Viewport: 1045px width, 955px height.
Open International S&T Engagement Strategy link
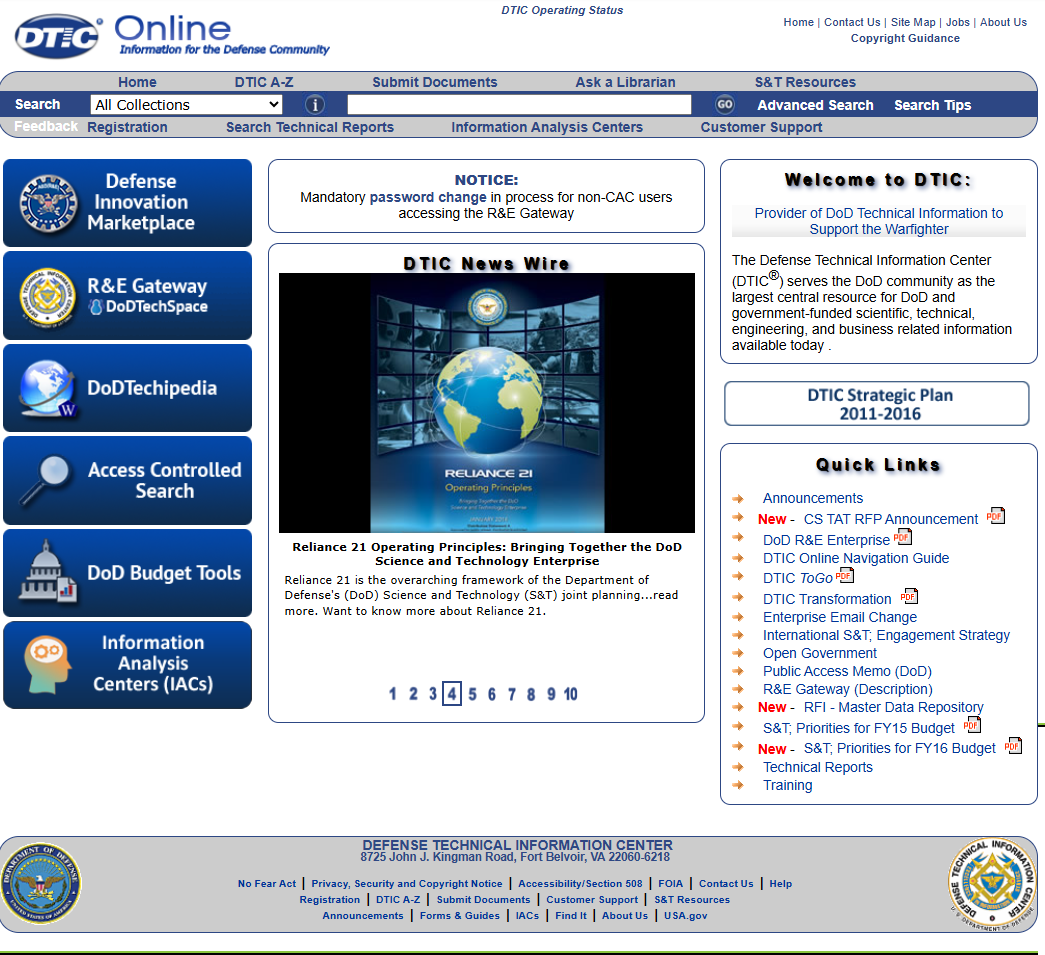[x=886, y=635]
